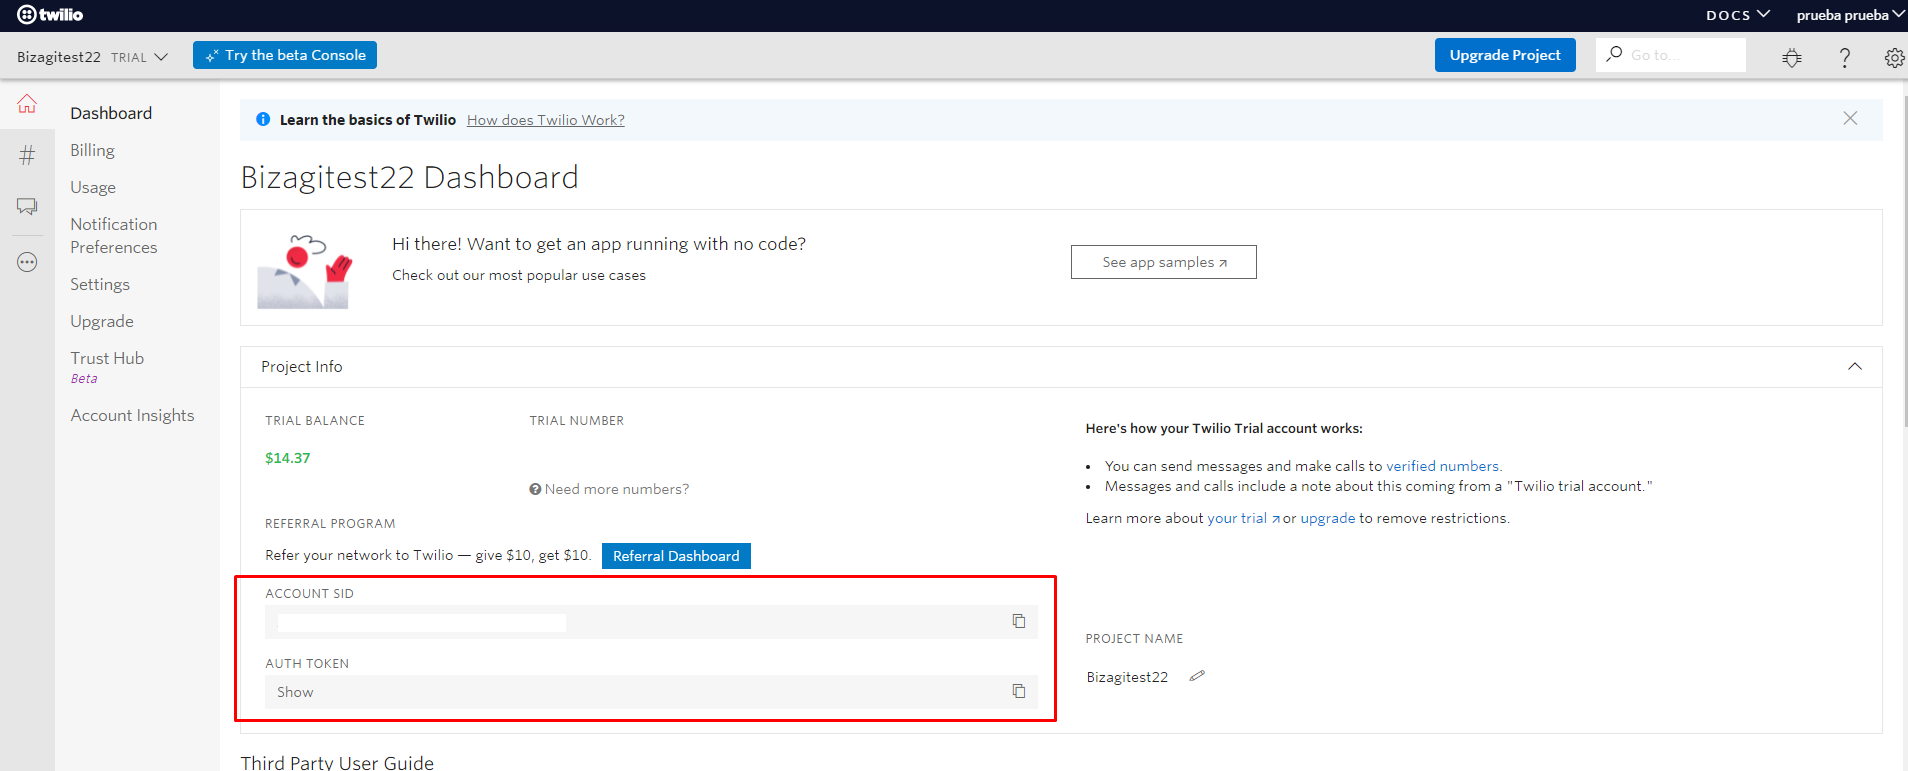Image resolution: width=1908 pixels, height=771 pixels.
Task: Edit project name with pencil icon
Action: 1197,677
